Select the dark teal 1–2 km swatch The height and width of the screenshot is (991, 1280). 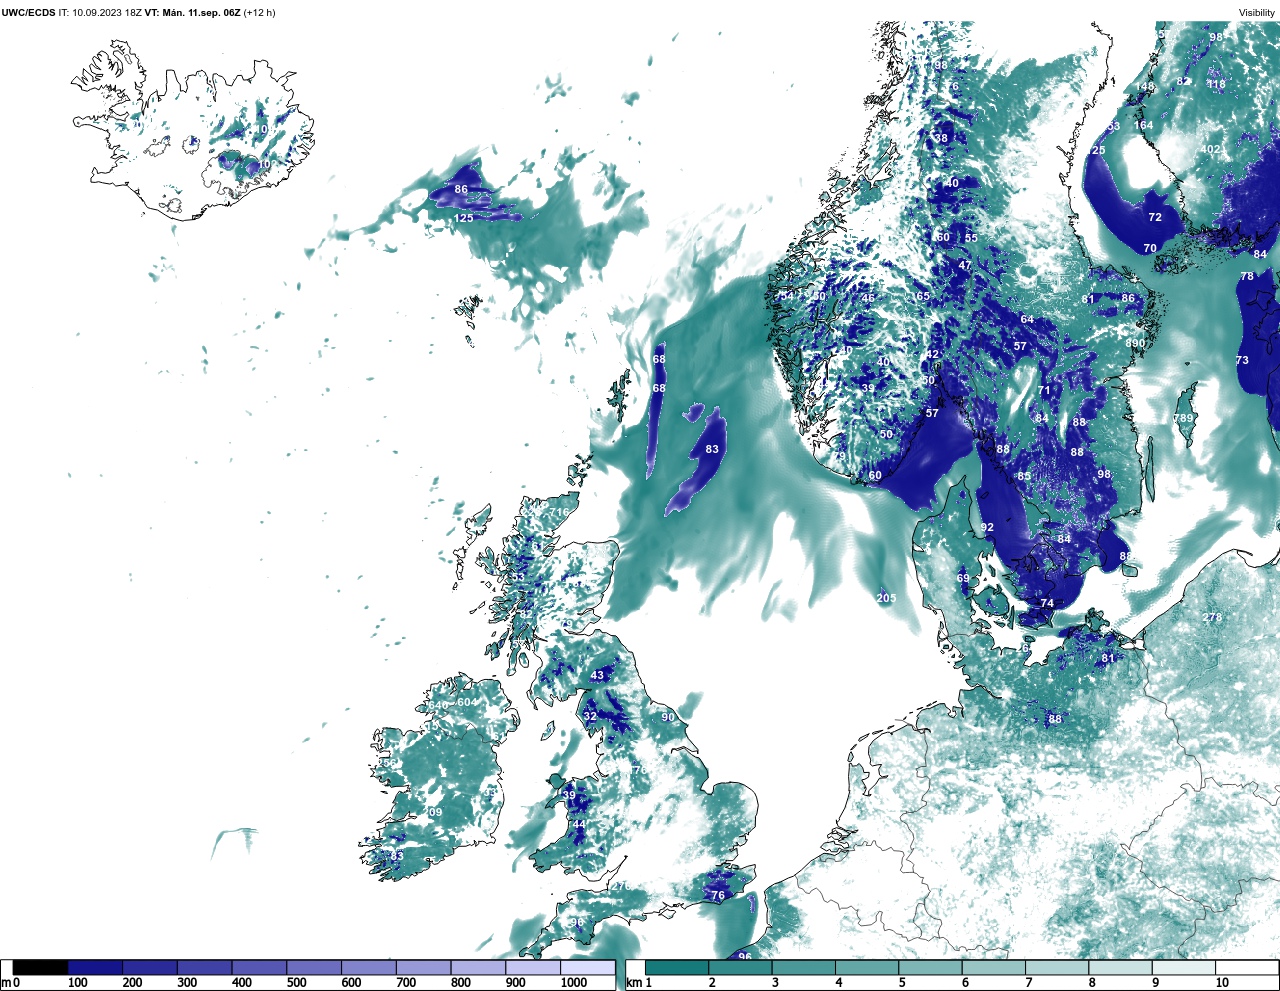(x=677, y=968)
